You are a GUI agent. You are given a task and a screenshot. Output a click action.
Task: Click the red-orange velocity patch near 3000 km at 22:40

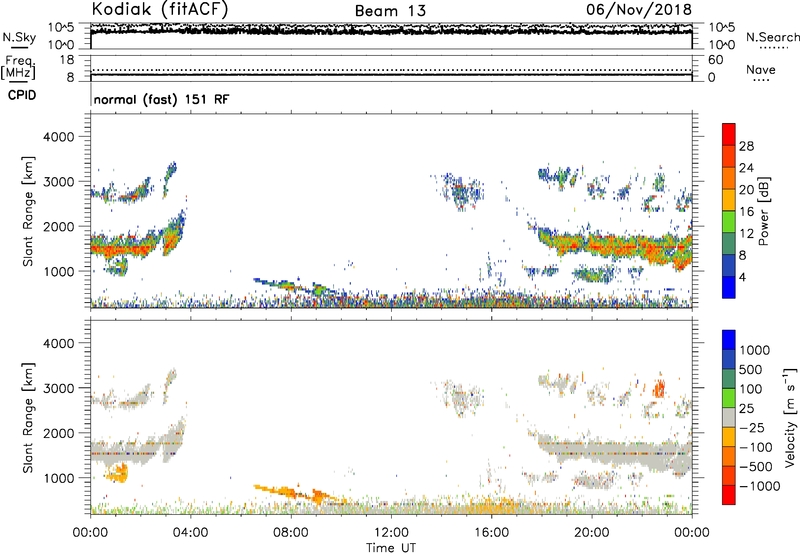659,389
